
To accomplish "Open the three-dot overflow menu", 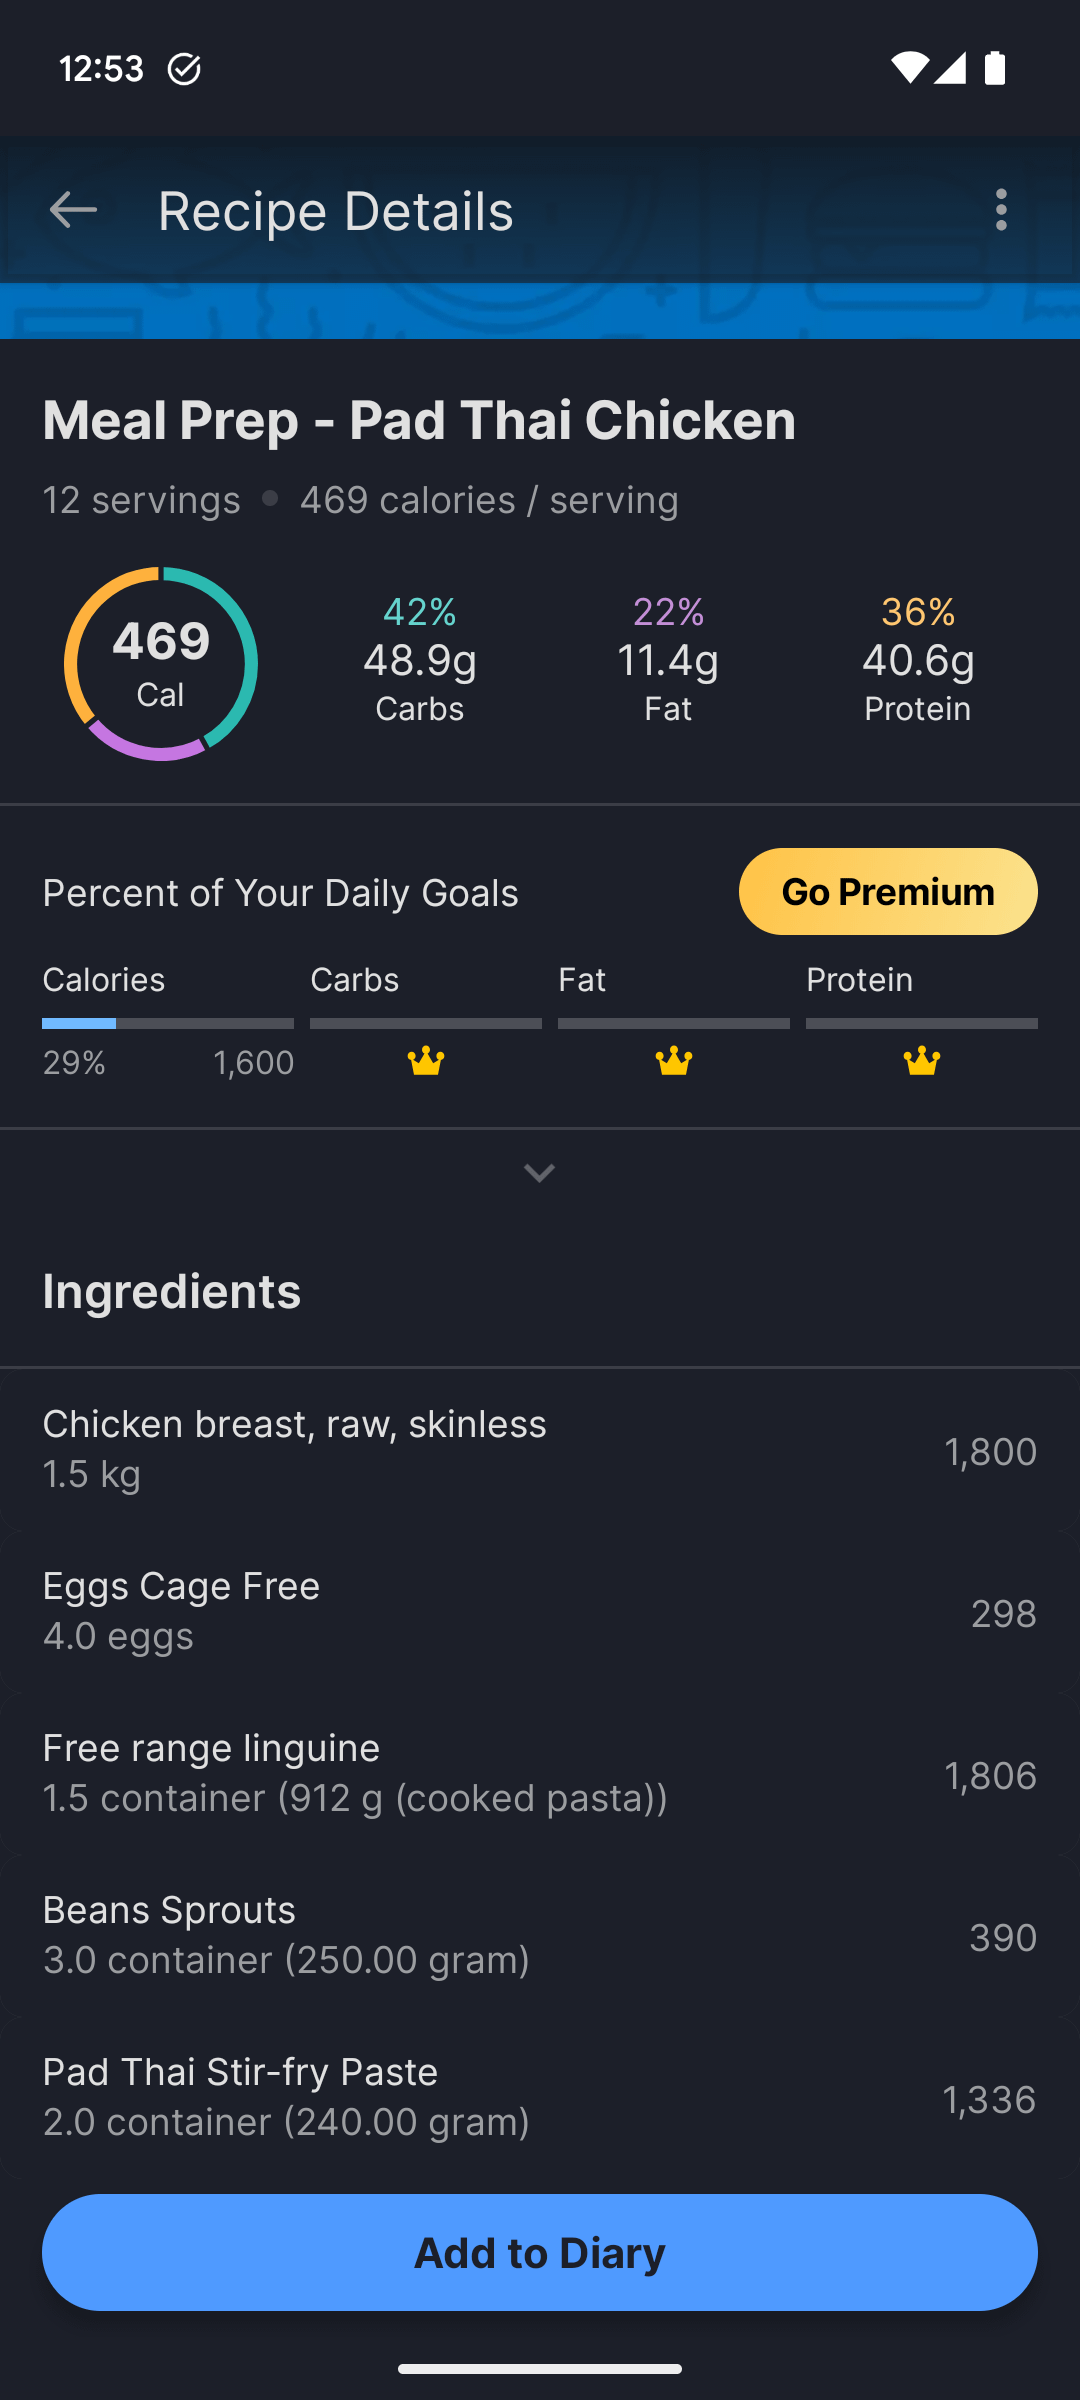I will pos(1001,211).
